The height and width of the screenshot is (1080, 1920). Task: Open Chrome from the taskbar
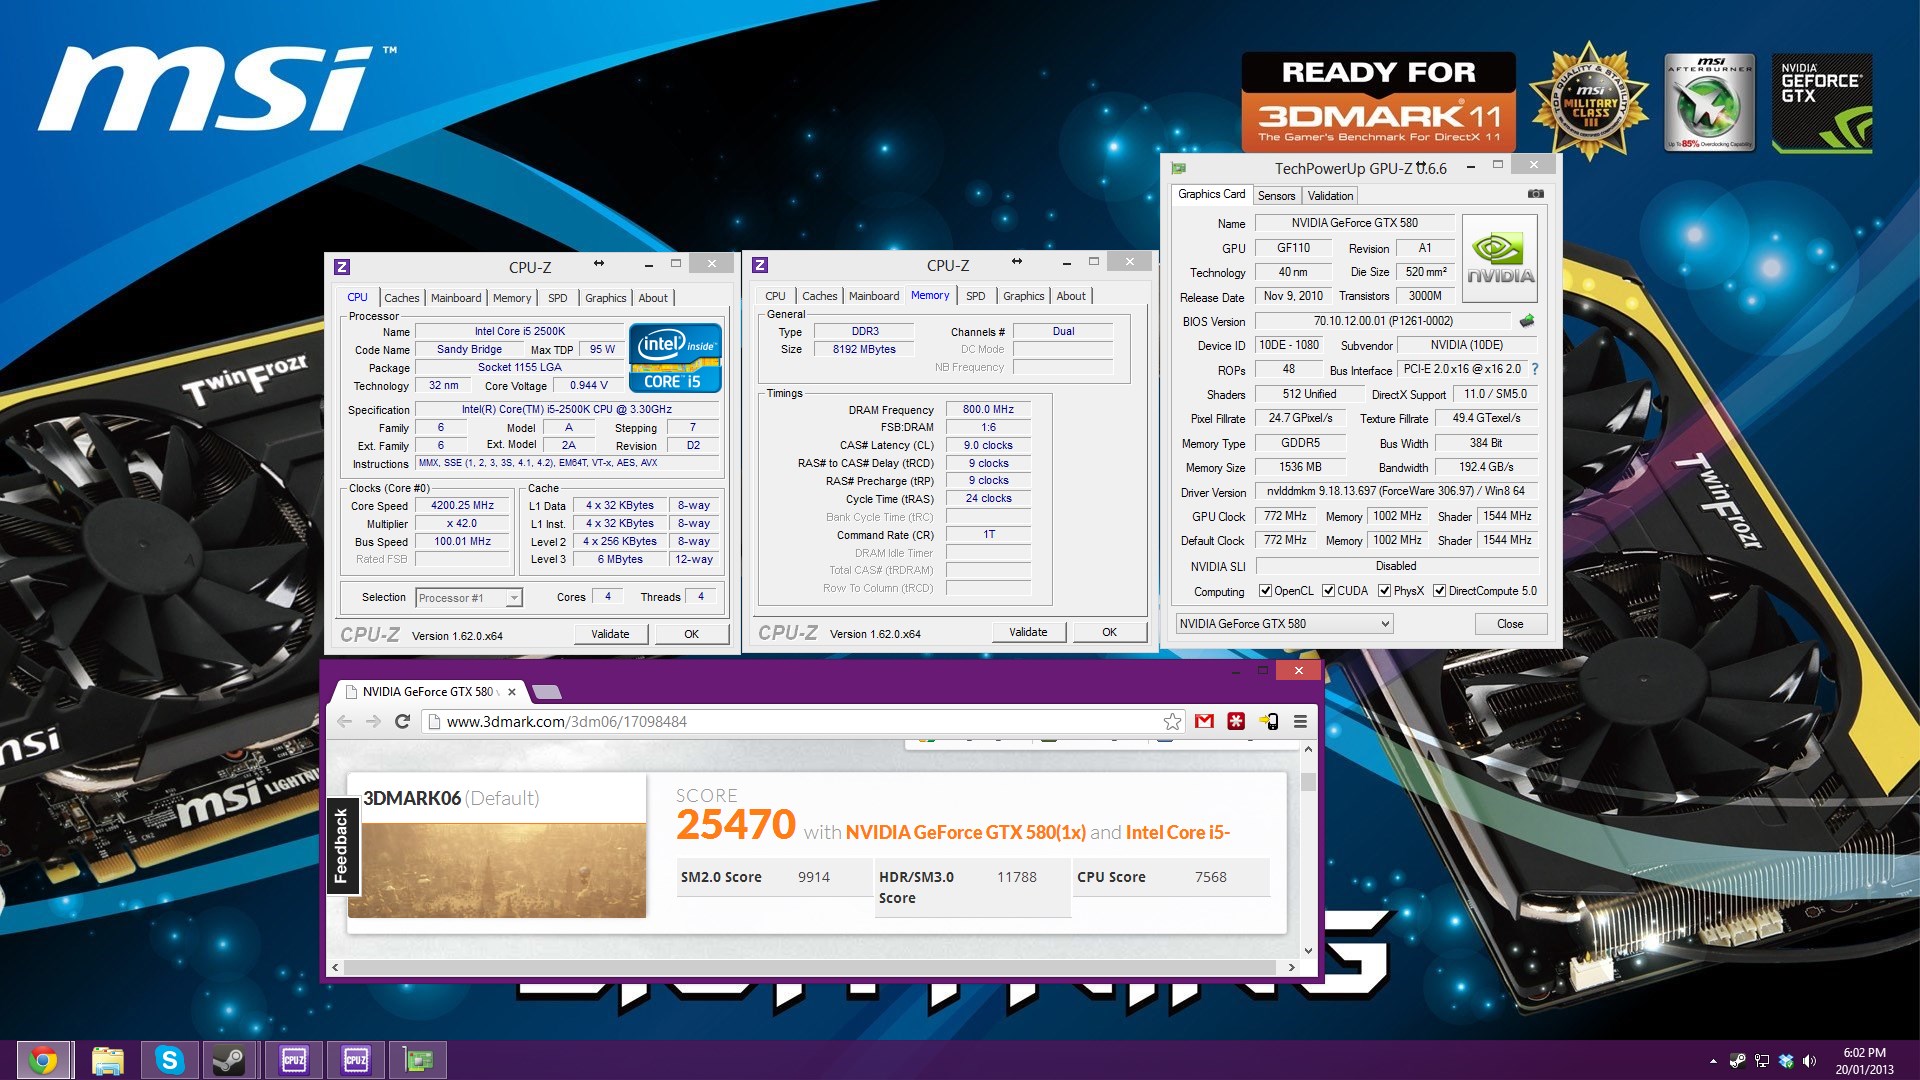[x=43, y=1060]
